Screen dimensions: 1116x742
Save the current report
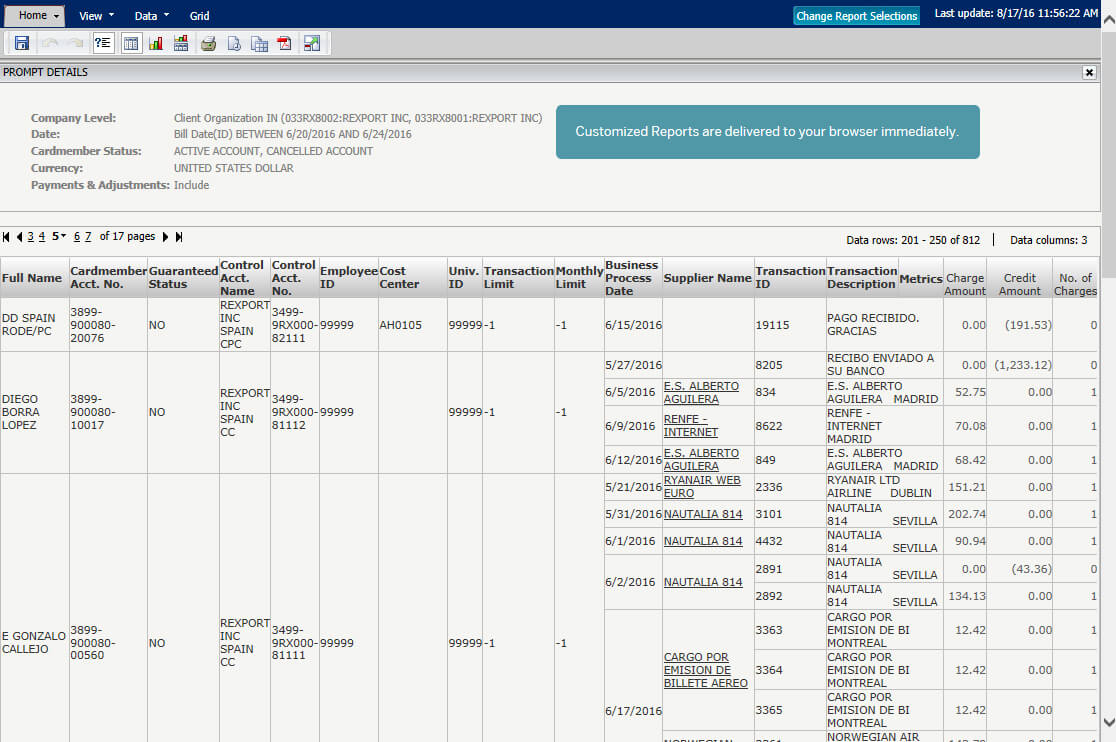22,42
